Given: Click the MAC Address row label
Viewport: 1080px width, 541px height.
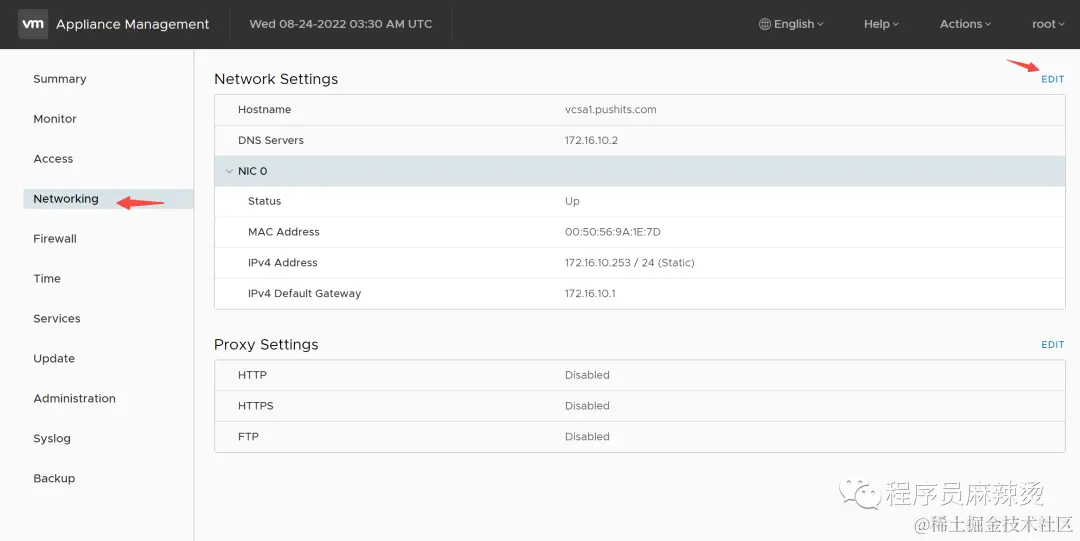Looking at the screenshot, I should click(284, 232).
